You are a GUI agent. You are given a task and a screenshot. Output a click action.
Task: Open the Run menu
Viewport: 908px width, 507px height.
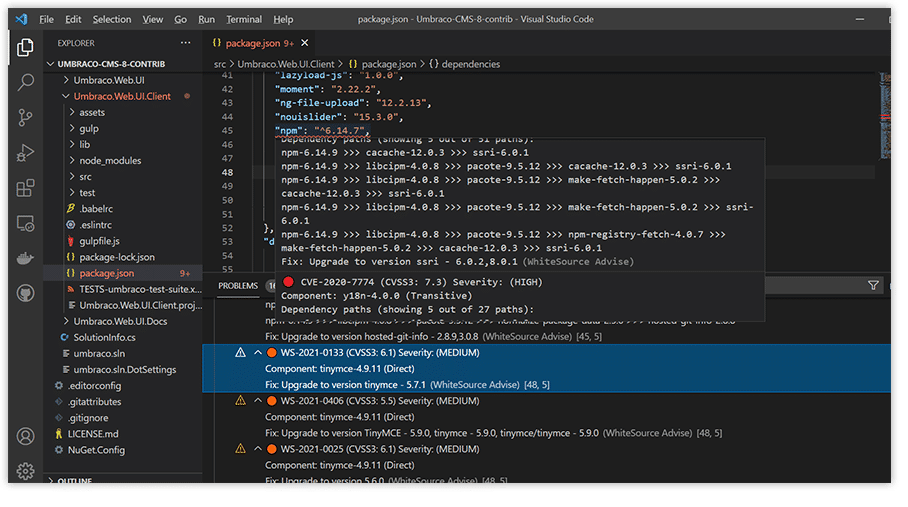point(206,19)
